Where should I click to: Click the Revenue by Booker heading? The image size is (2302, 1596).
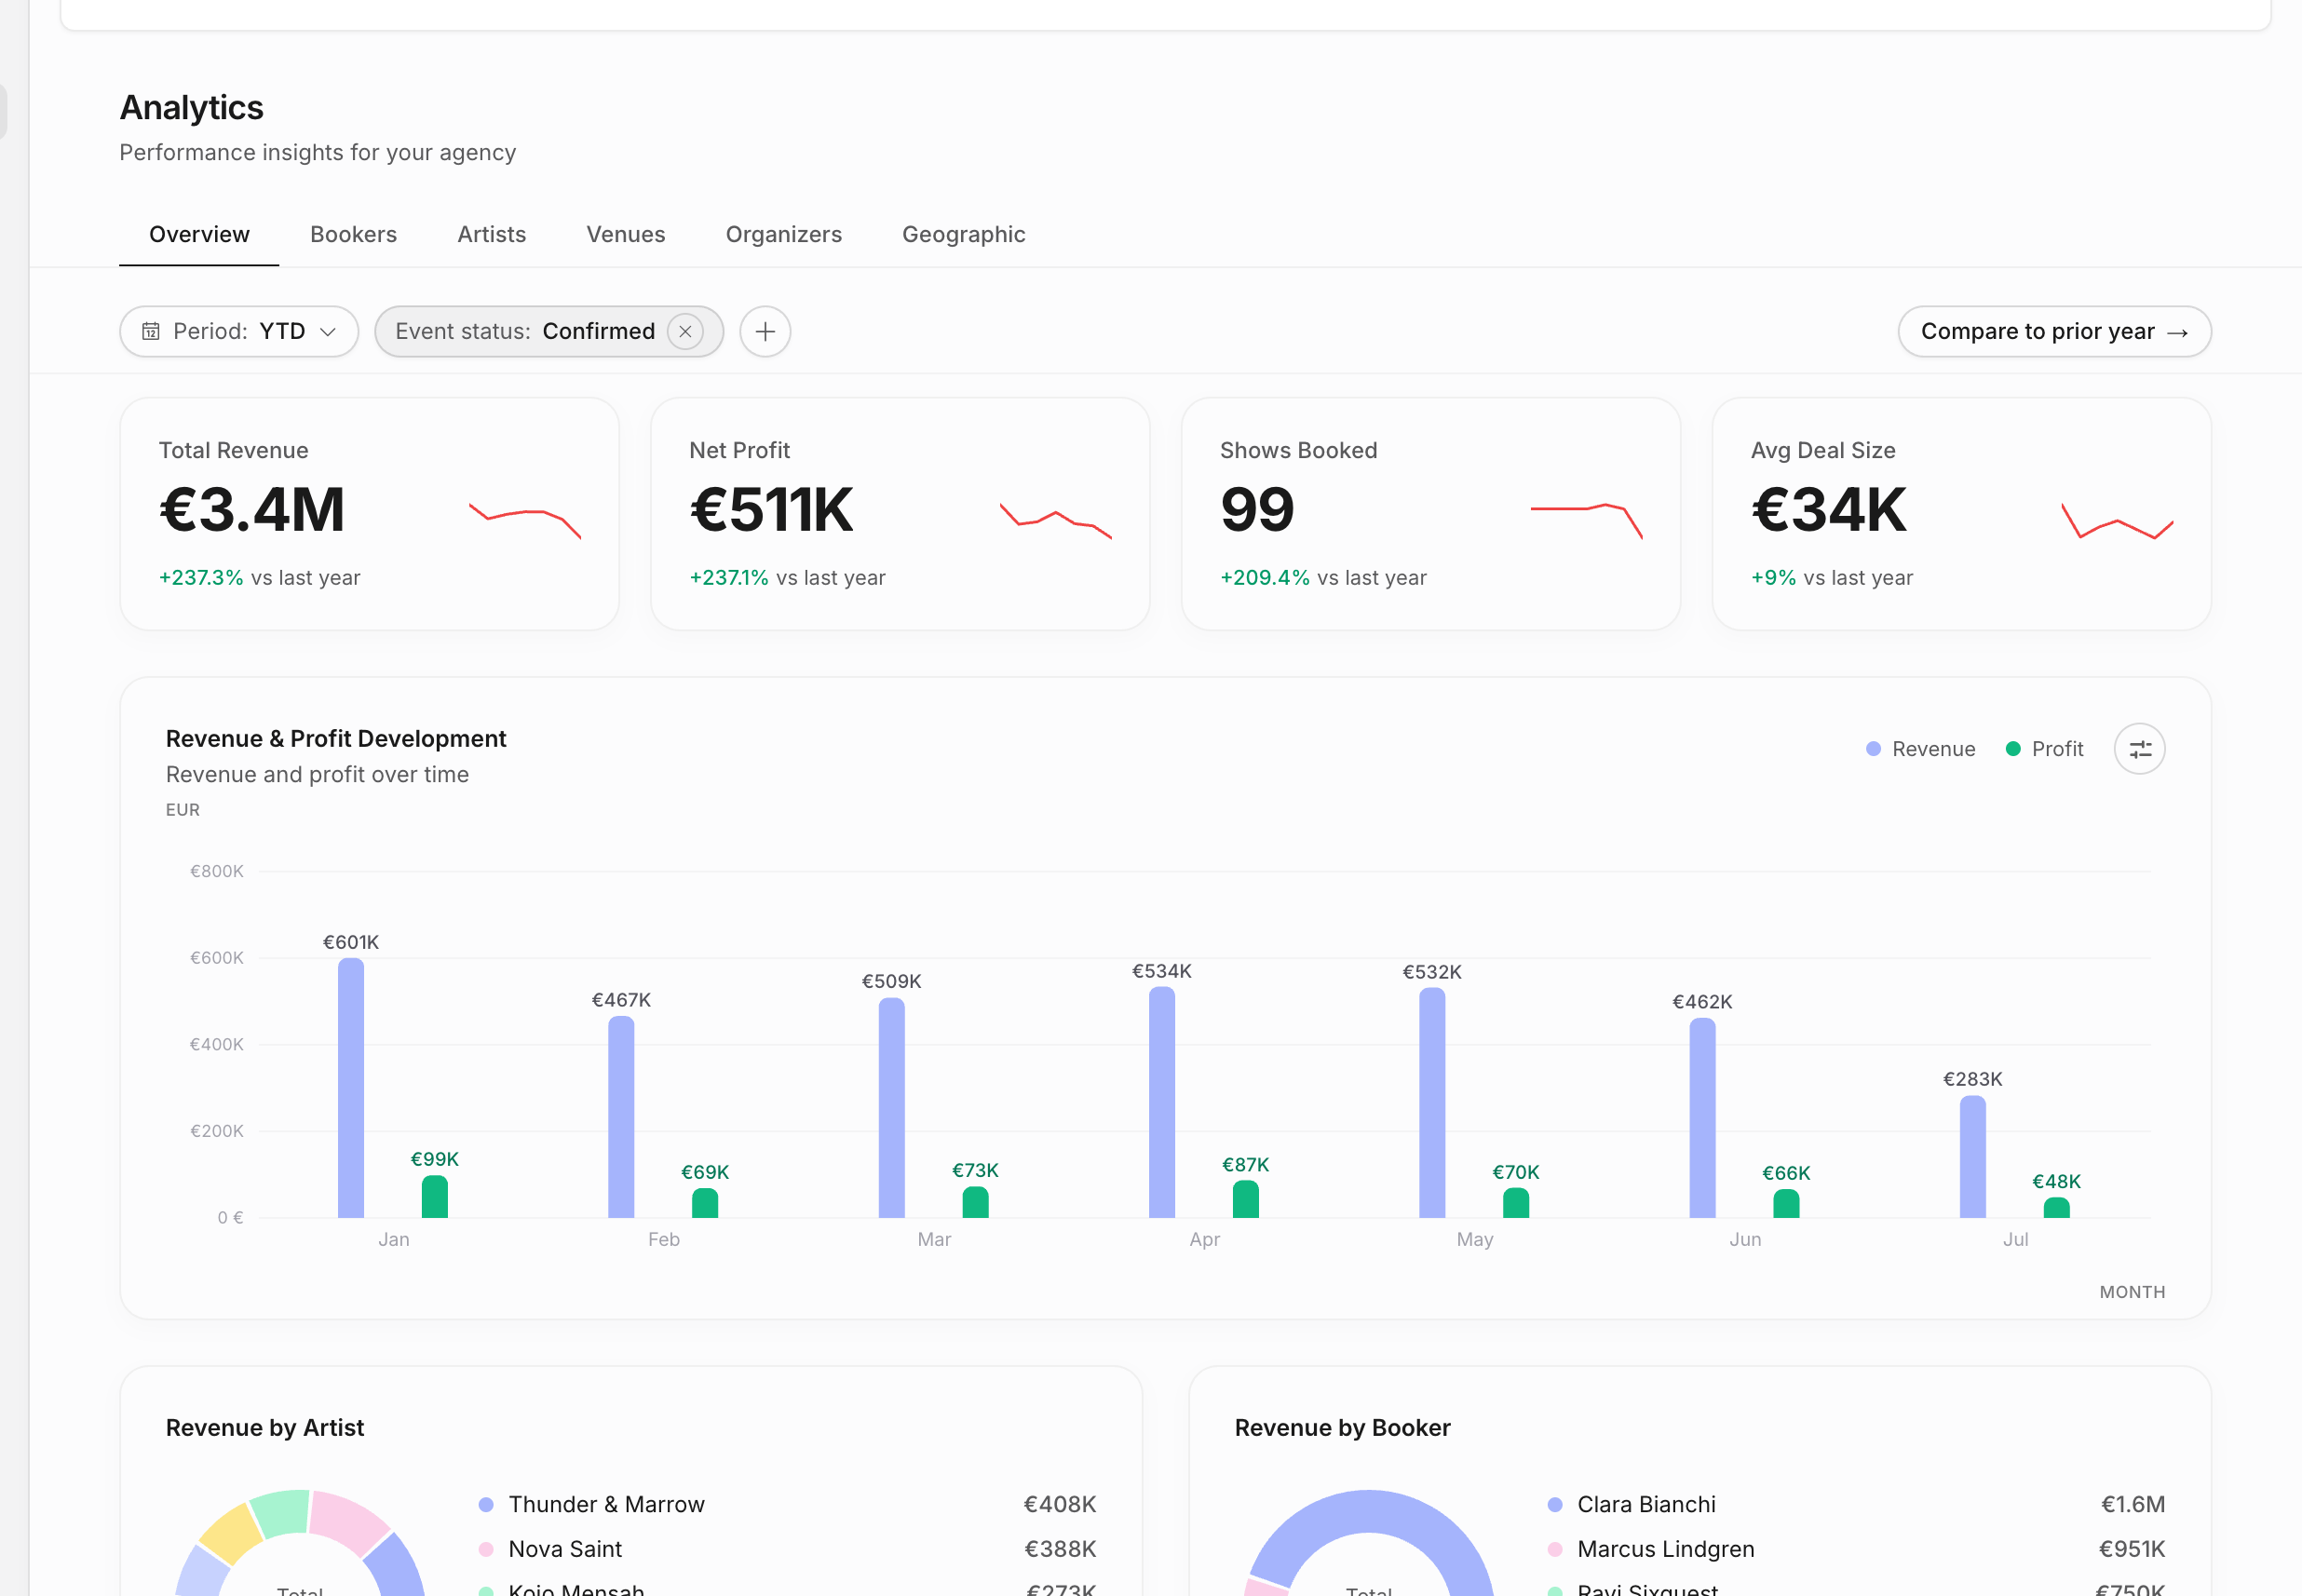[x=1342, y=1428]
